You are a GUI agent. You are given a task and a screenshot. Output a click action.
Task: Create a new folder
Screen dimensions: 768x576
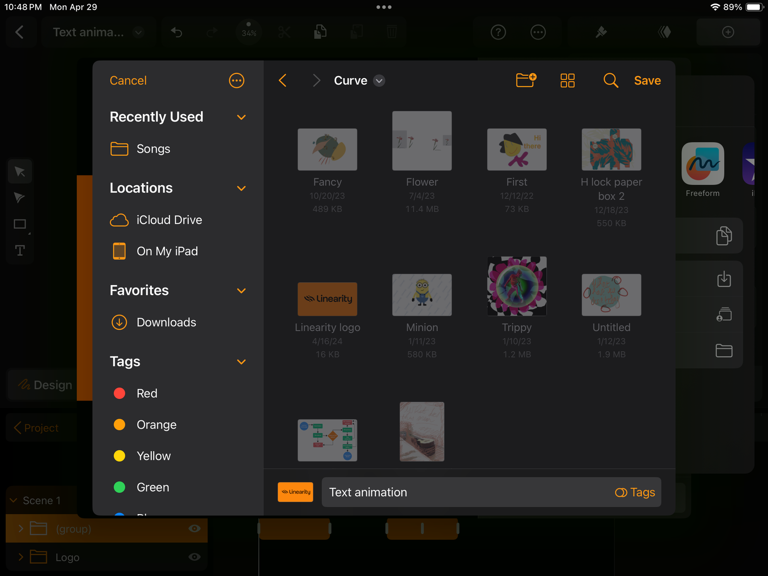coord(526,80)
